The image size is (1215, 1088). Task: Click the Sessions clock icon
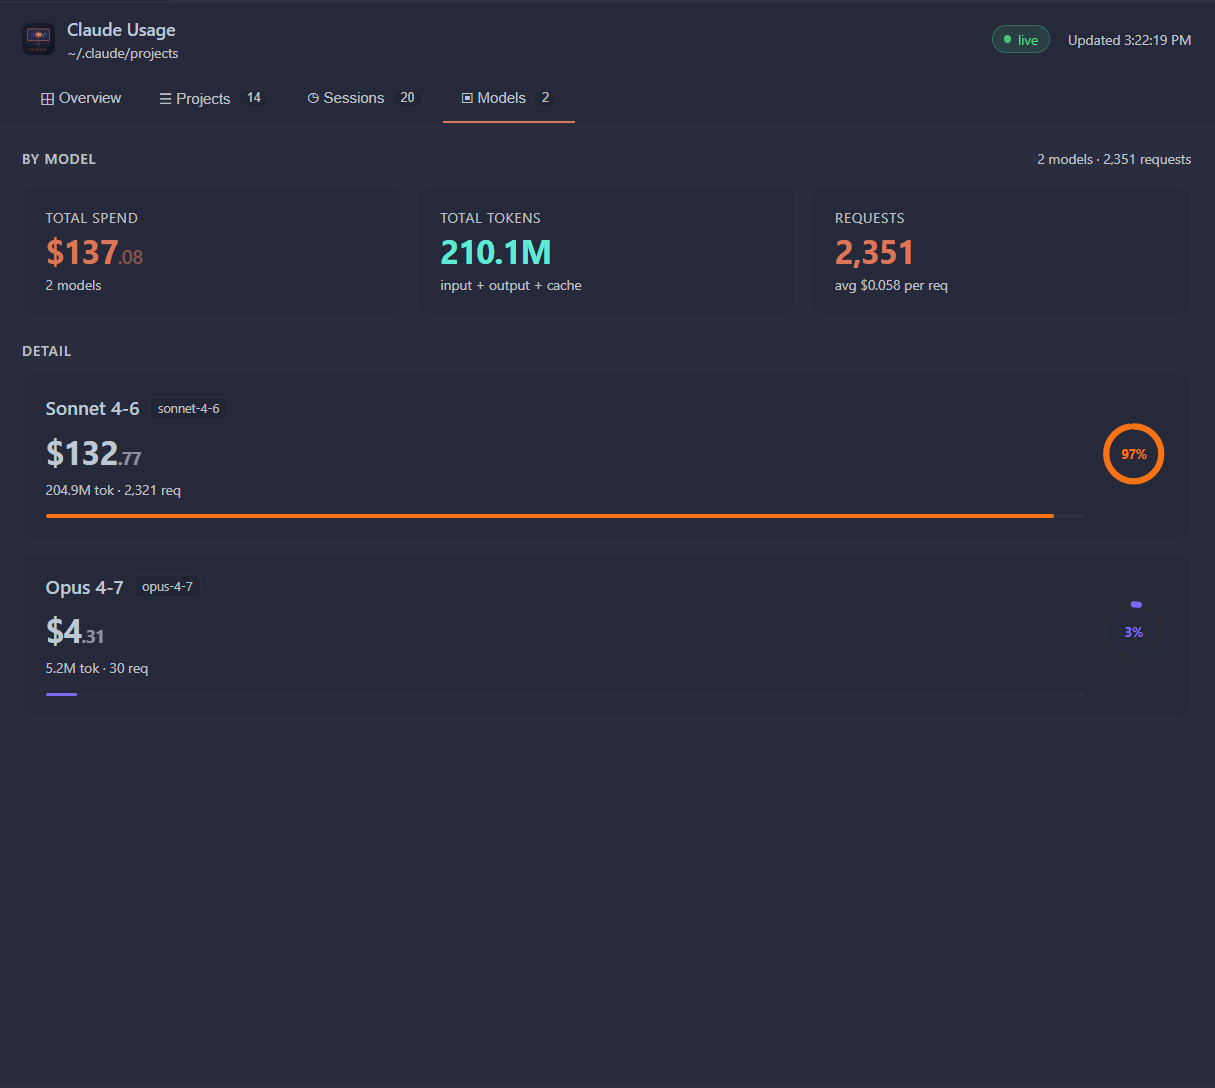(313, 99)
